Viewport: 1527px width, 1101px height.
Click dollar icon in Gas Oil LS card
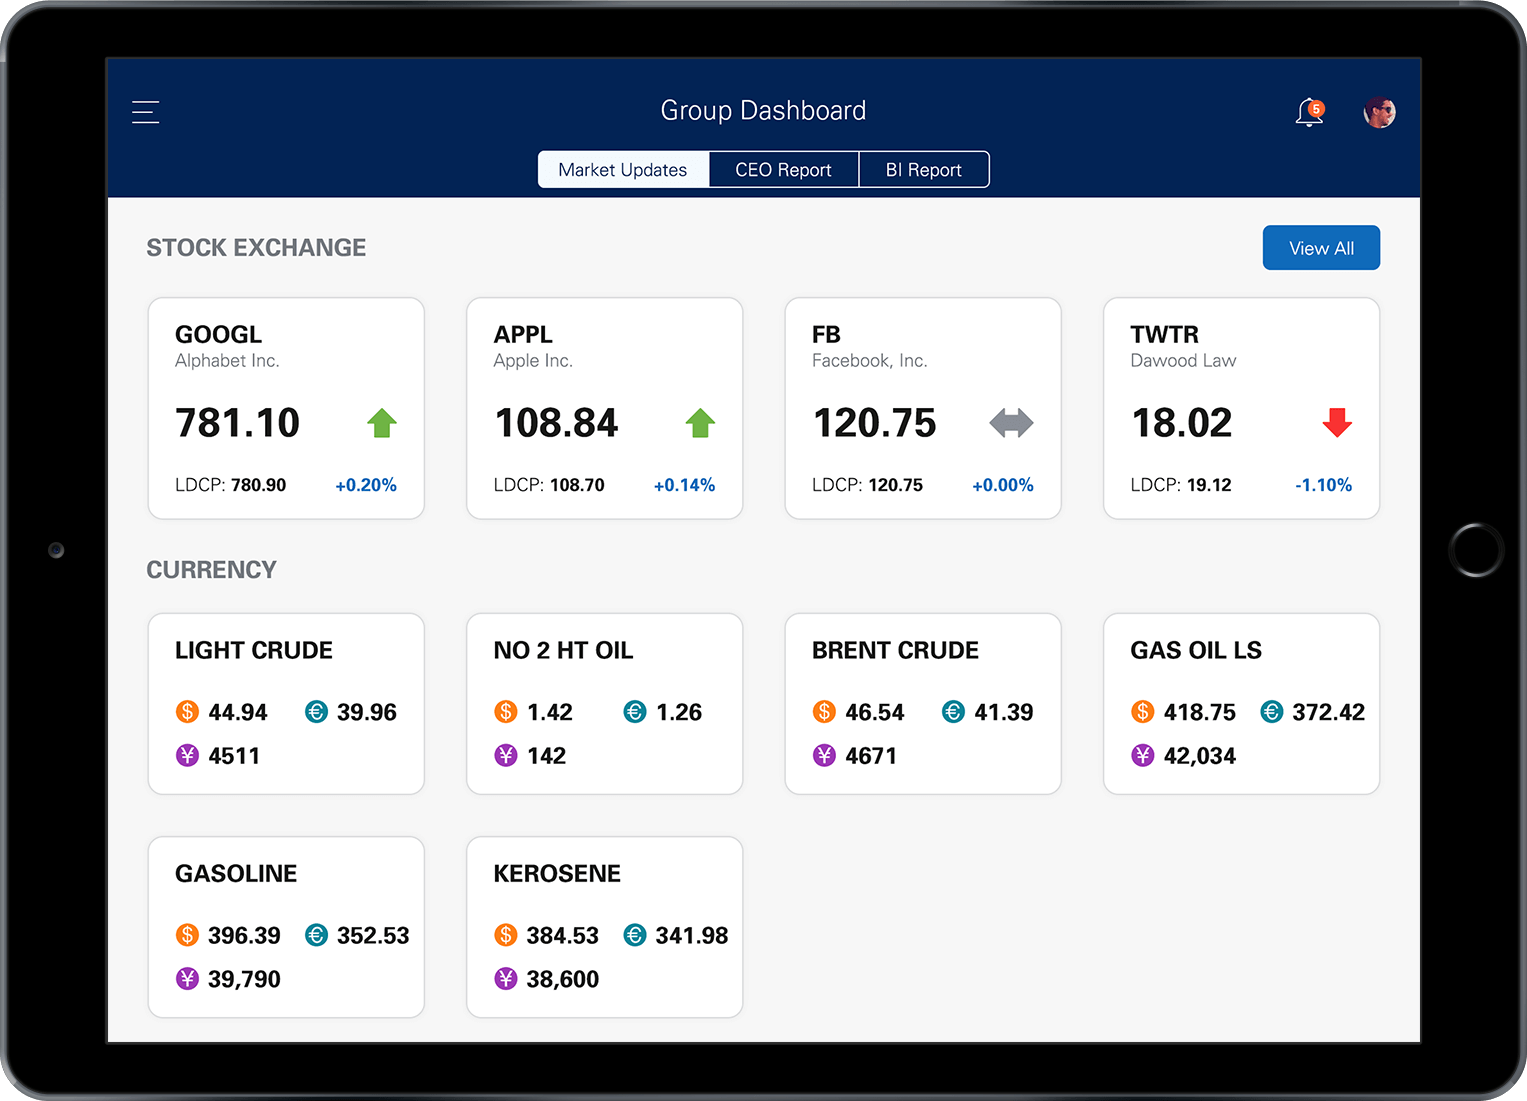click(x=1143, y=712)
